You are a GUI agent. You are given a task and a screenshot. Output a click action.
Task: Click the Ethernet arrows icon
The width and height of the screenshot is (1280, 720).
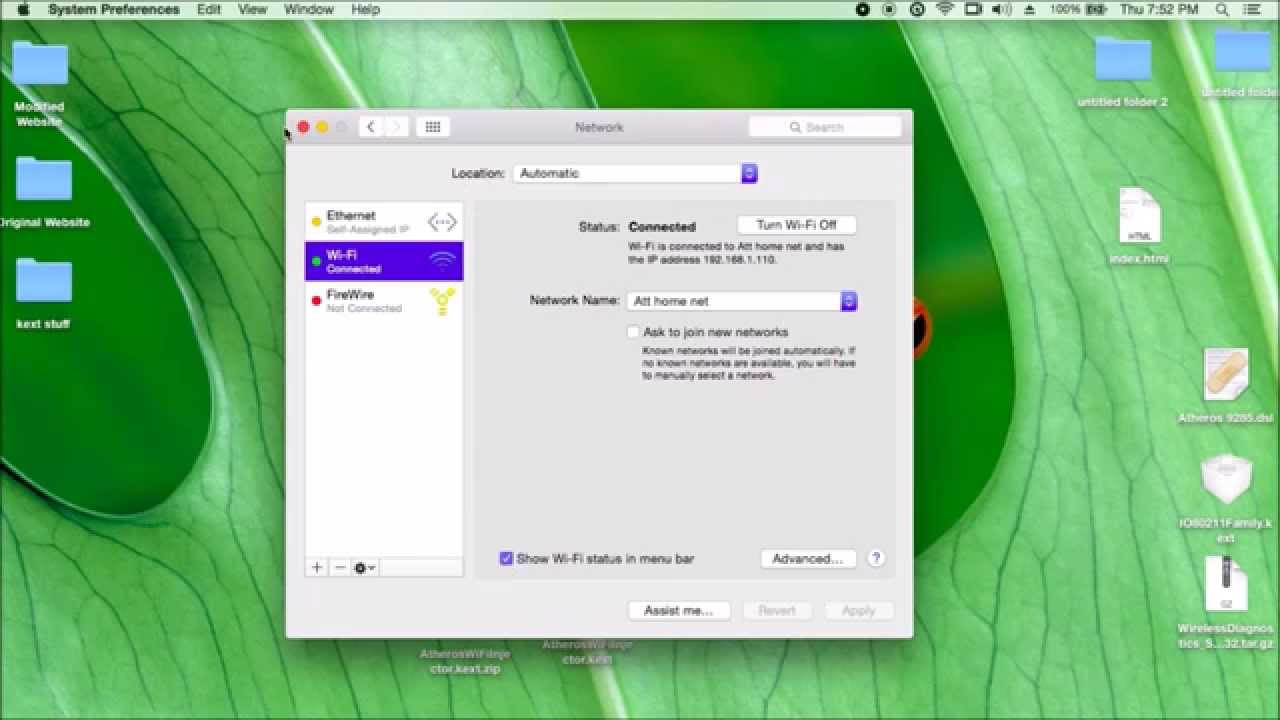coord(442,222)
